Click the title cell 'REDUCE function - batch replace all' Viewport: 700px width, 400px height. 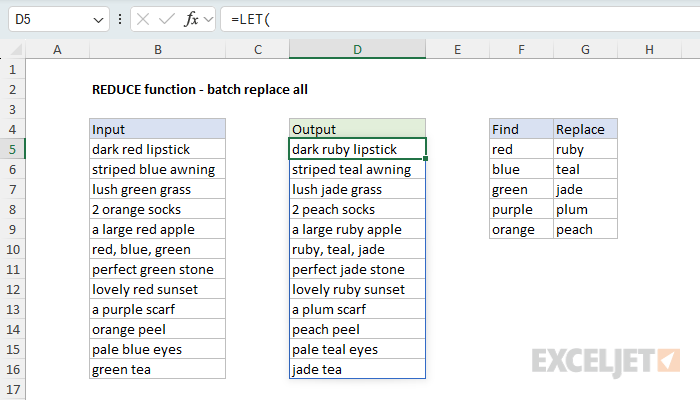[200, 89]
